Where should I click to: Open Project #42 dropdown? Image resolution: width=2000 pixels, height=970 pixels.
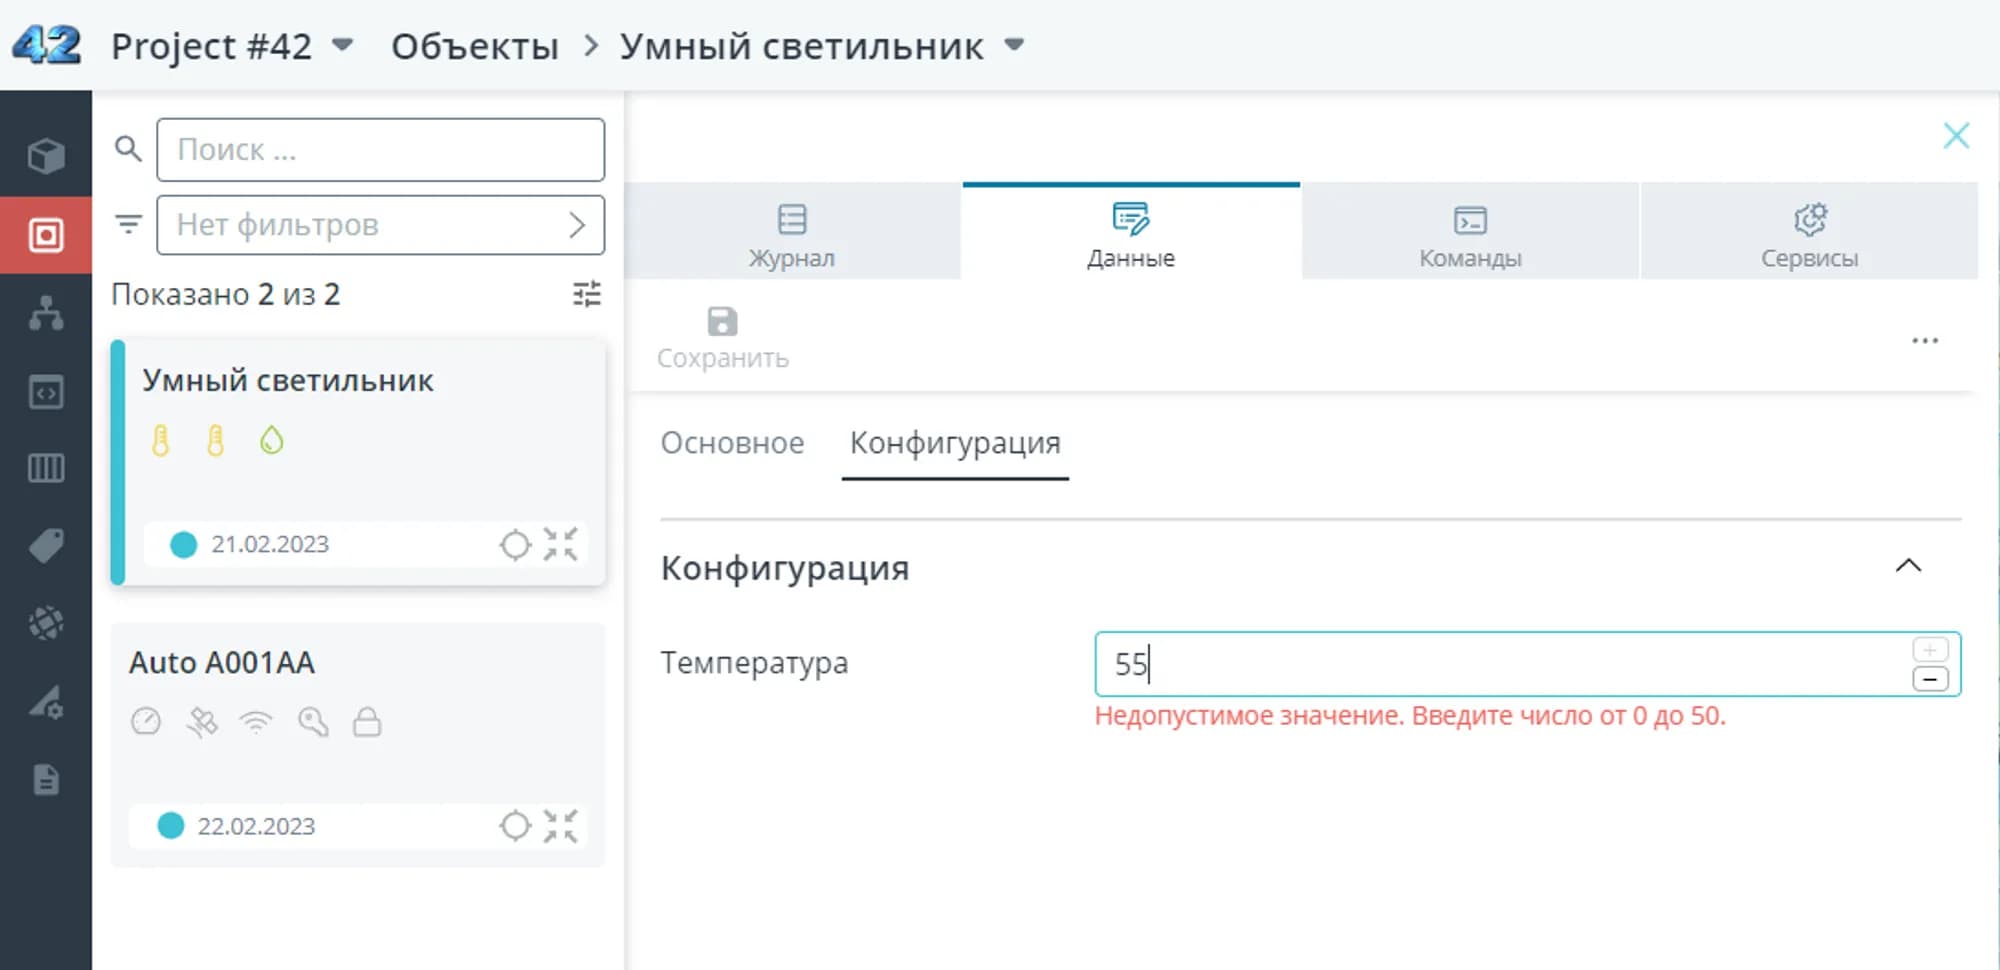click(x=342, y=45)
